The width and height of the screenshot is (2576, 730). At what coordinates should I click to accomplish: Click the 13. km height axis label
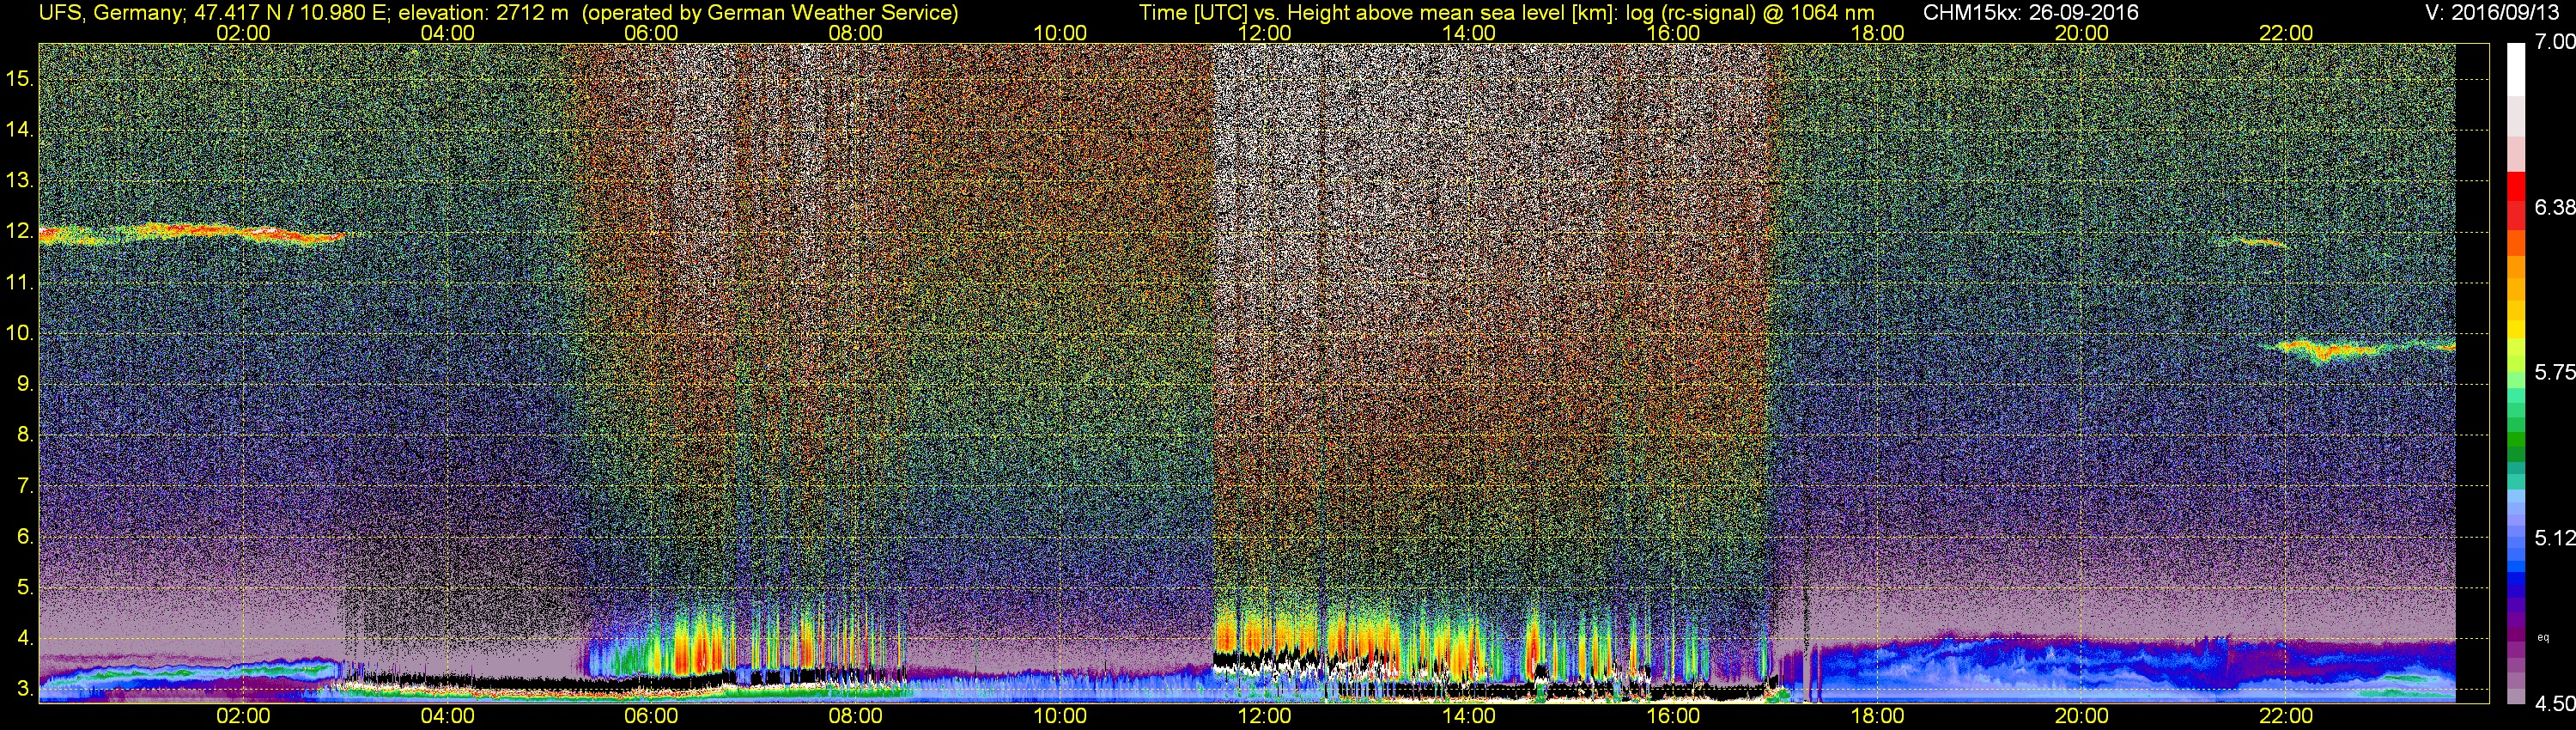19,180
